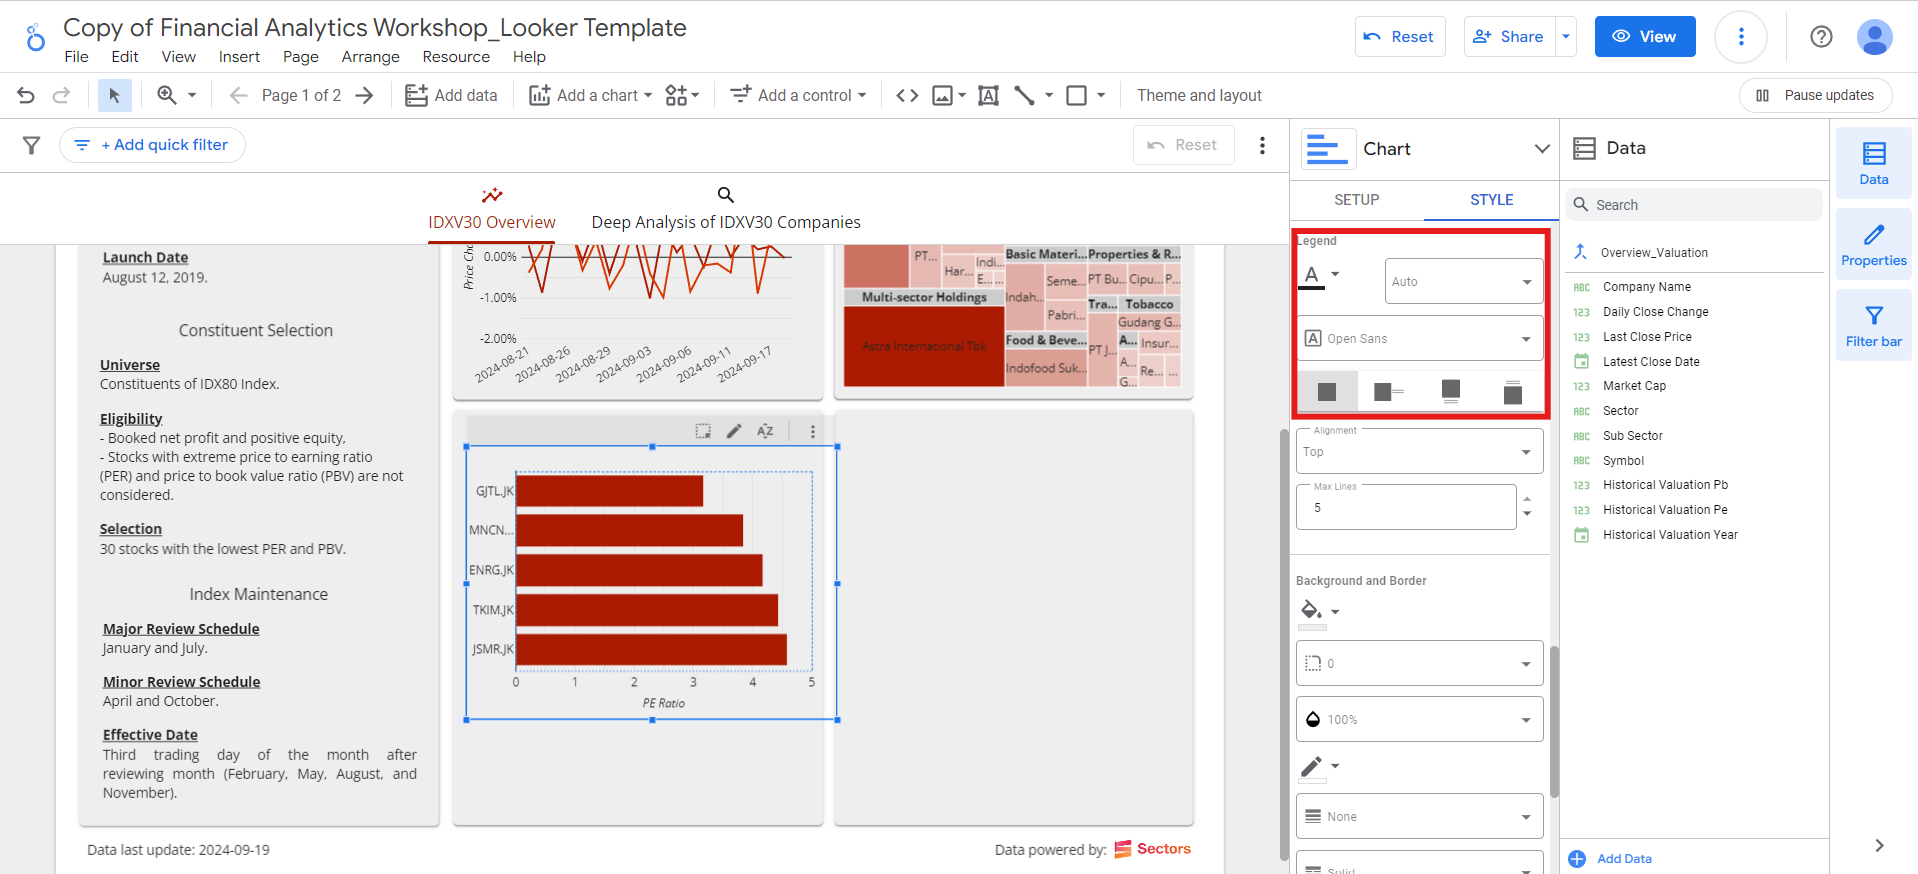Open the Insert menu
This screenshot has width=1918, height=874.
click(x=239, y=57)
